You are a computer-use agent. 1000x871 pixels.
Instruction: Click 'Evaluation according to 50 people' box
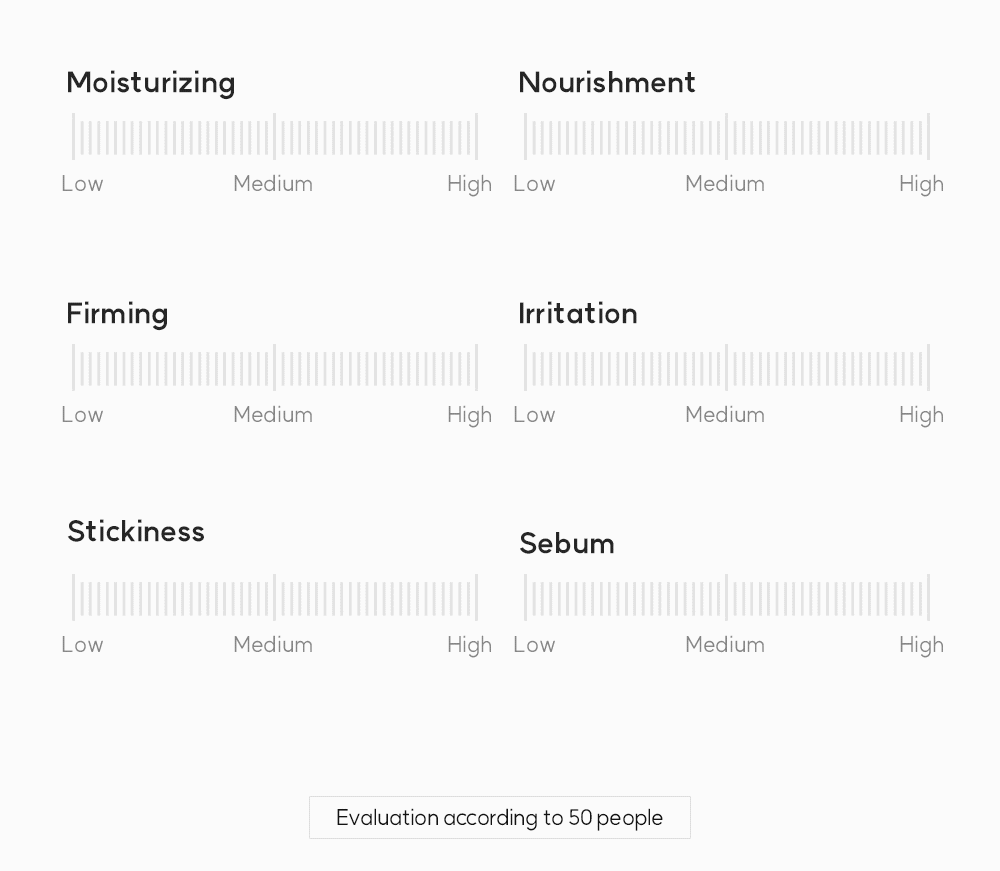pyautogui.click(x=500, y=818)
